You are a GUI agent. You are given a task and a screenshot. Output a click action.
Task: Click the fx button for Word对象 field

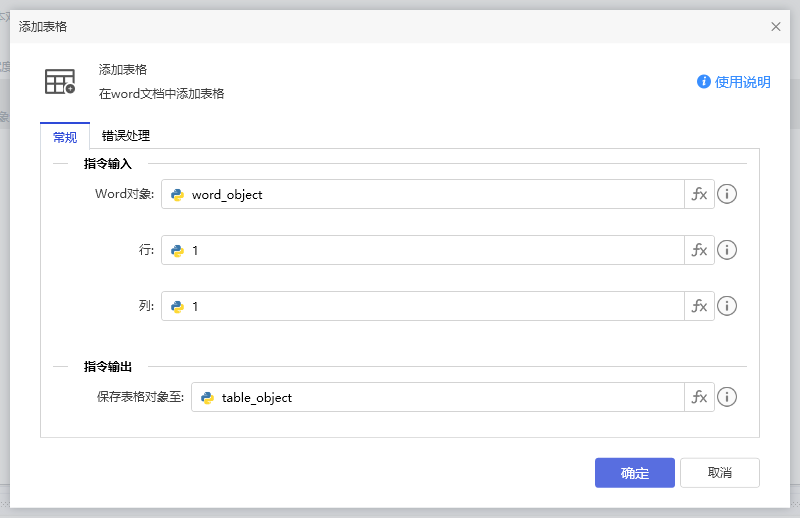(x=699, y=194)
